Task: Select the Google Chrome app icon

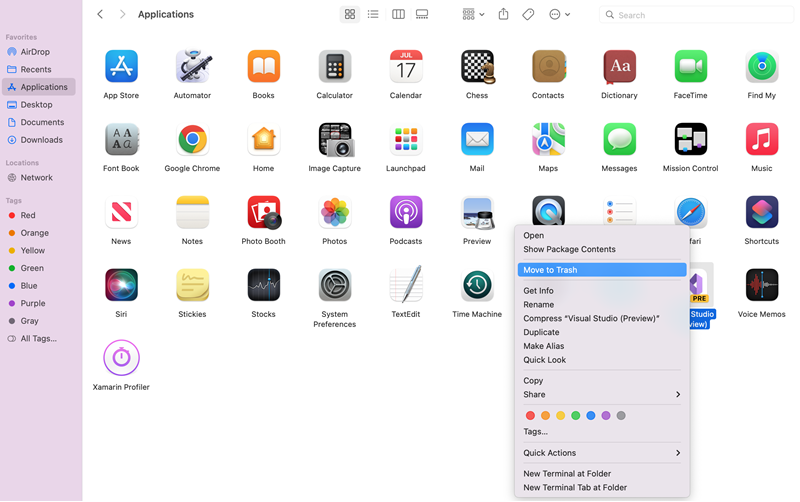Action: pos(192,139)
